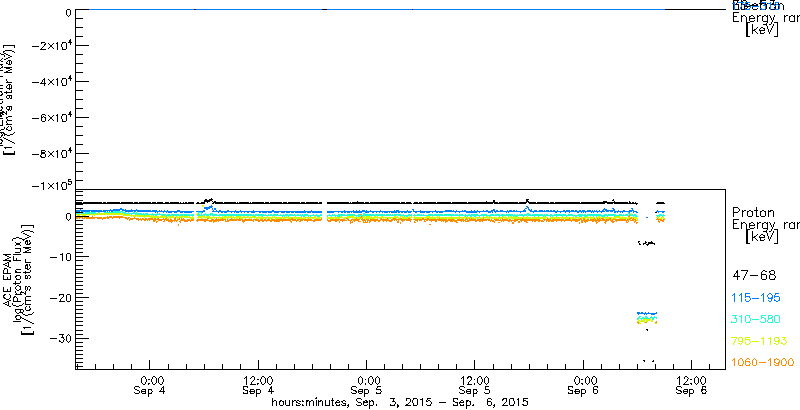The image size is (800, 410).
Task: Click the hours:minutes date range axis title
Action: point(399,402)
